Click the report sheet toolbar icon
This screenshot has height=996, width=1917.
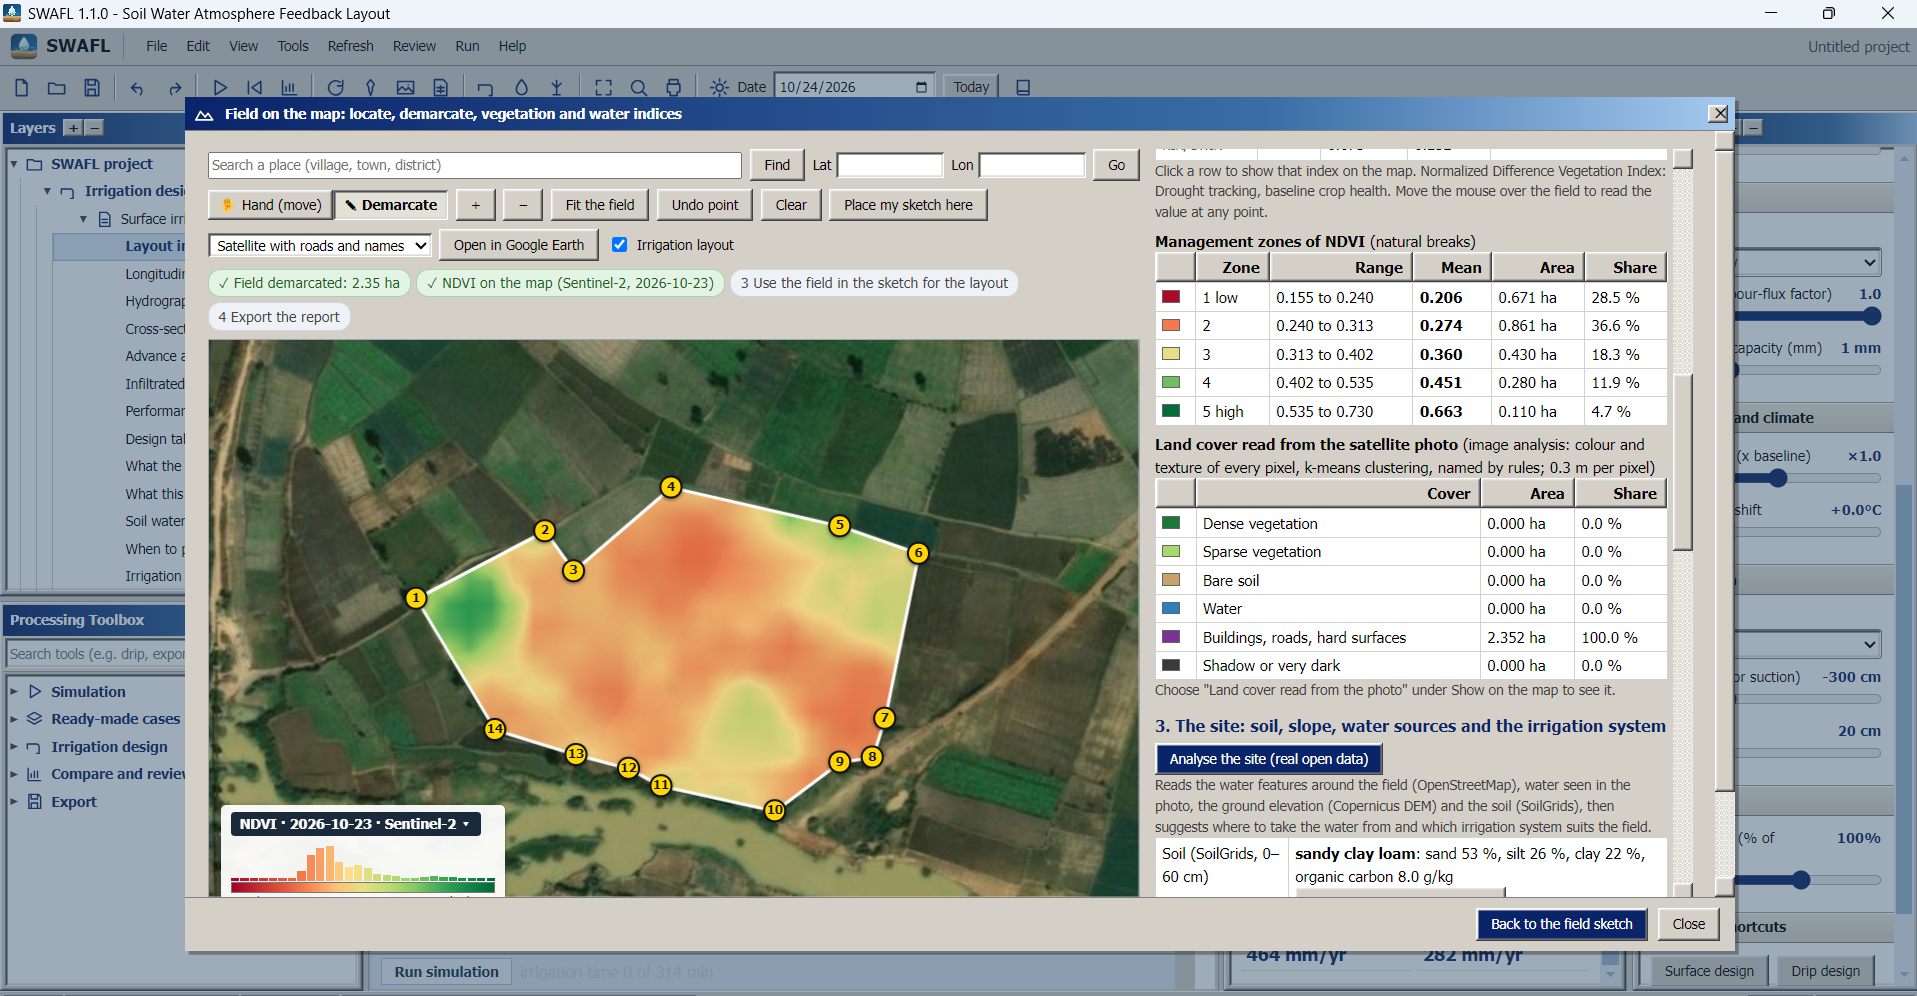click(440, 87)
